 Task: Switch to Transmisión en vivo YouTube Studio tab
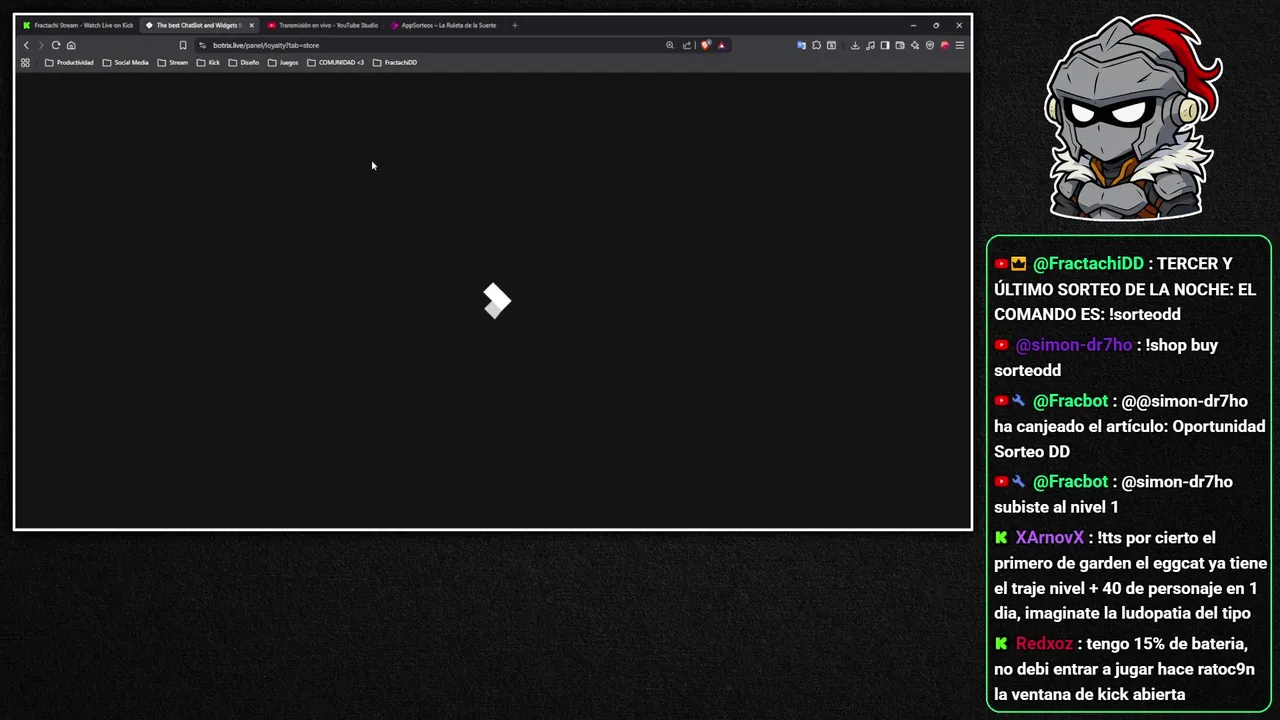[322, 25]
